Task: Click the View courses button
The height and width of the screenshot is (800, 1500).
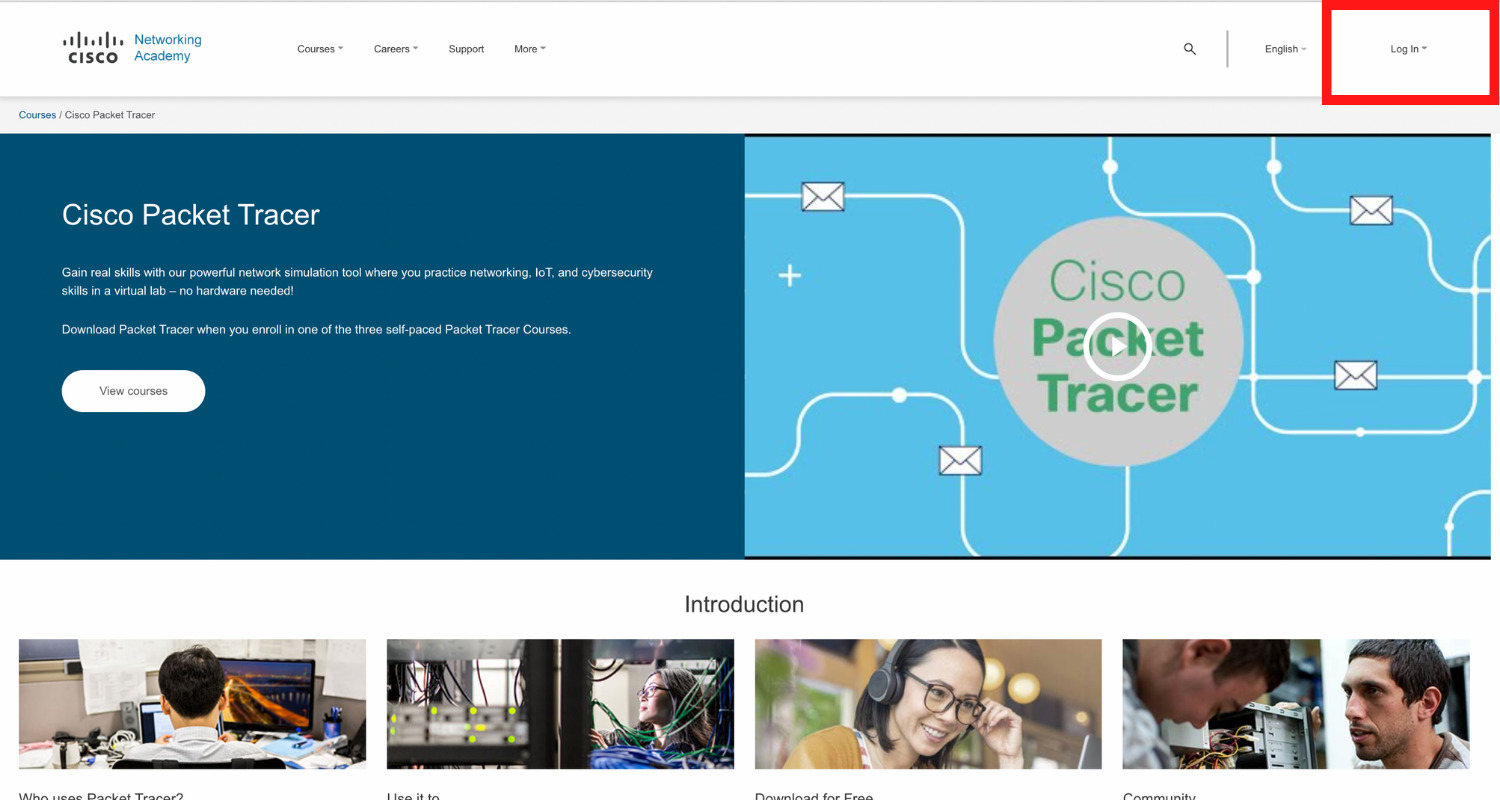Action: tap(133, 391)
